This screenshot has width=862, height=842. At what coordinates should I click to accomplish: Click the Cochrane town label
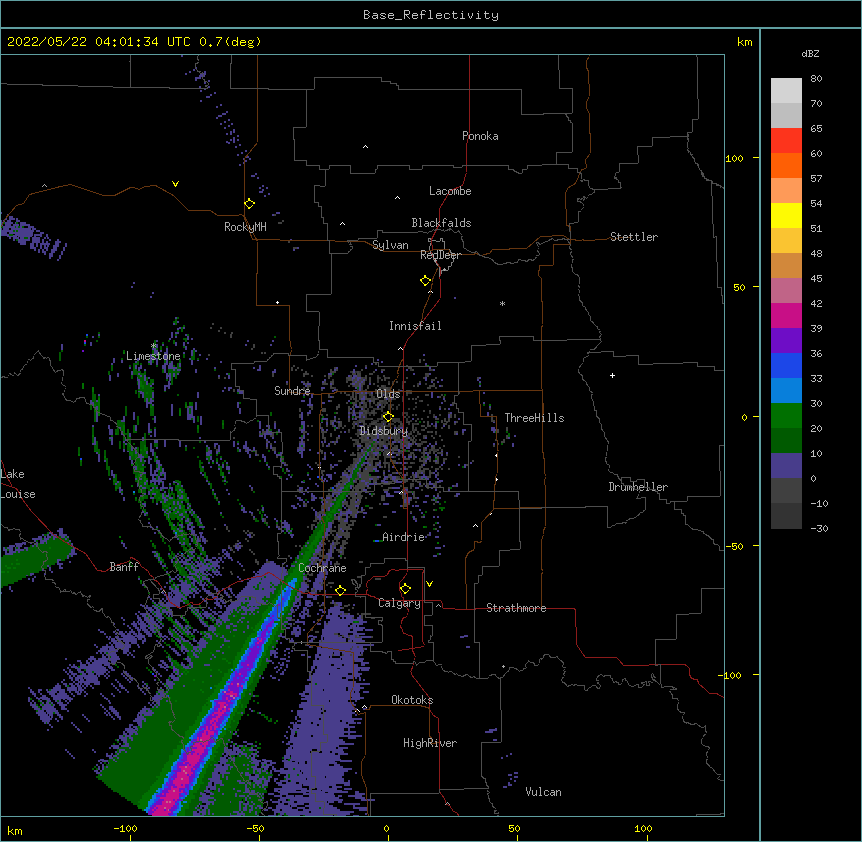(x=322, y=568)
